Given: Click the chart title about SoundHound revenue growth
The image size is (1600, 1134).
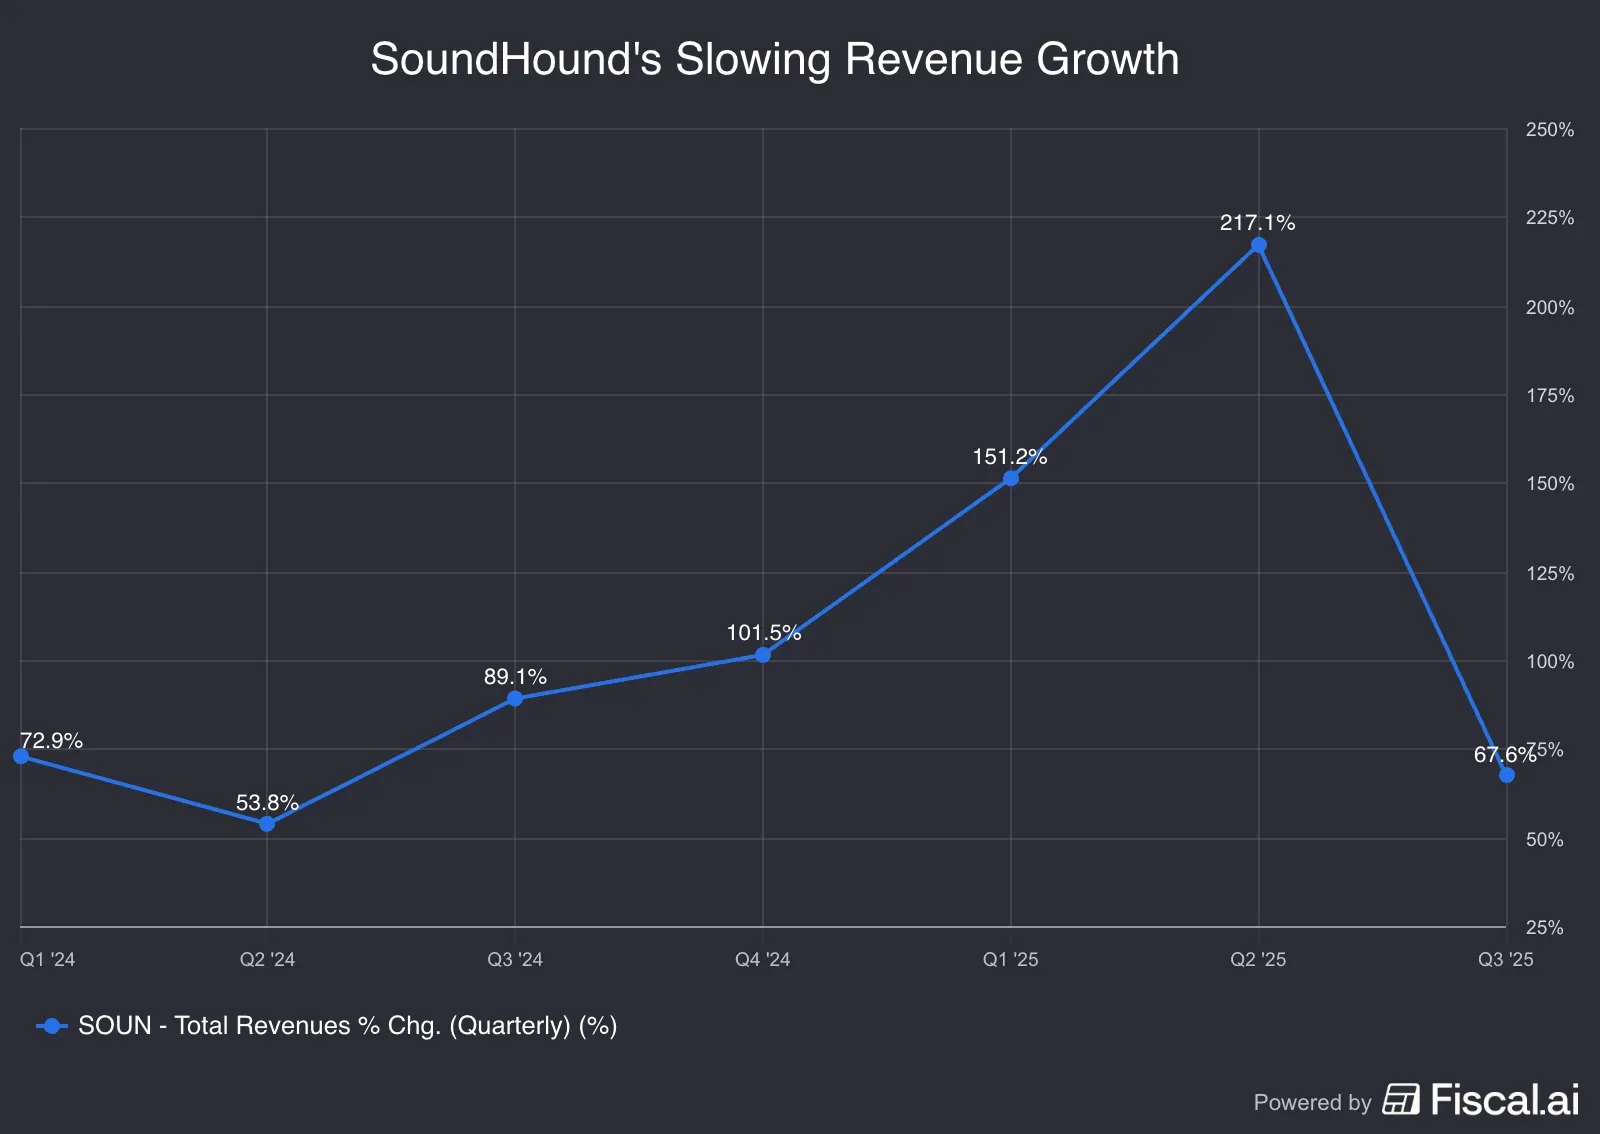Looking at the screenshot, I should click(x=775, y=59).
